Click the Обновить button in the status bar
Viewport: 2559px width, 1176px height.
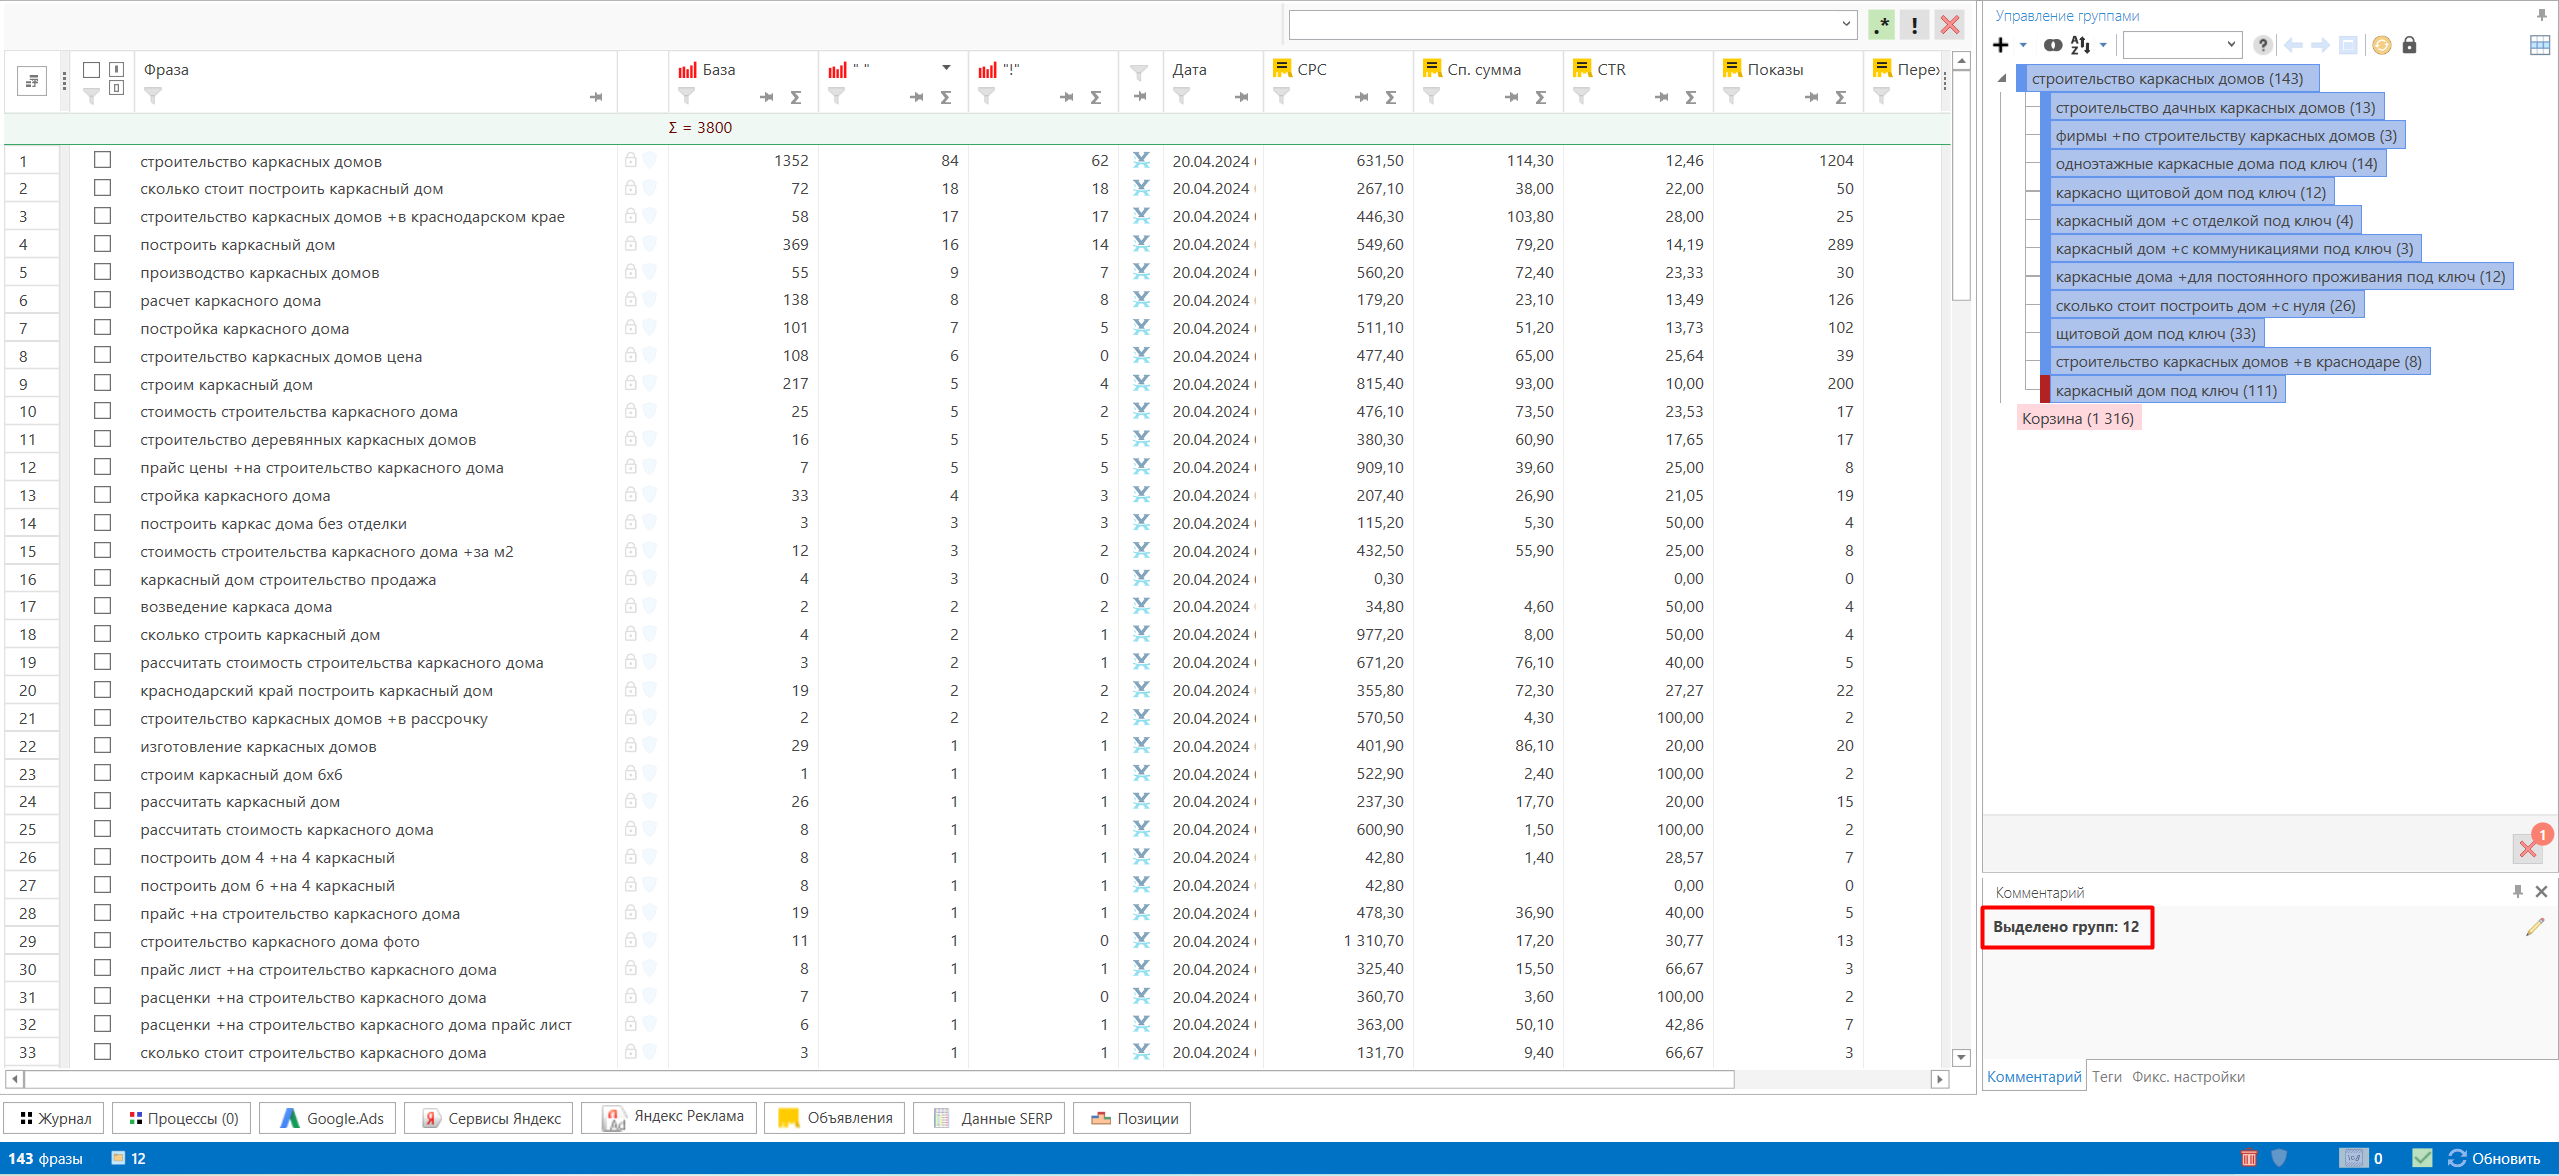pyautogui.click(x=2494, y=1158)
